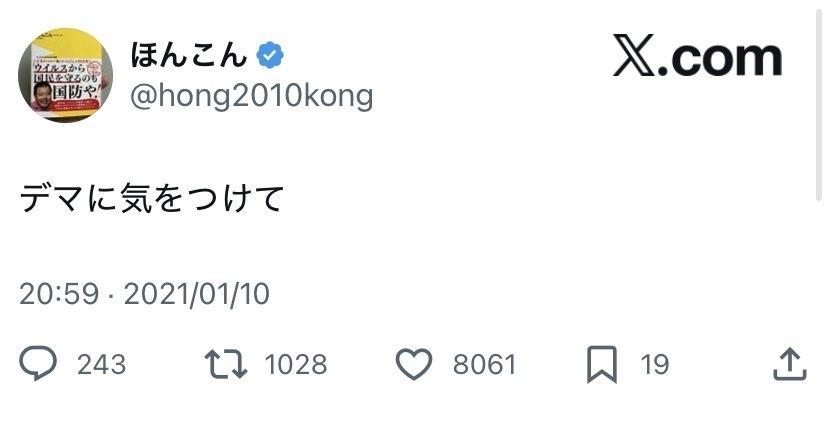Click the 19 bookmarks count
Viewport: 828px width, 430px height.
click(655, 365)
